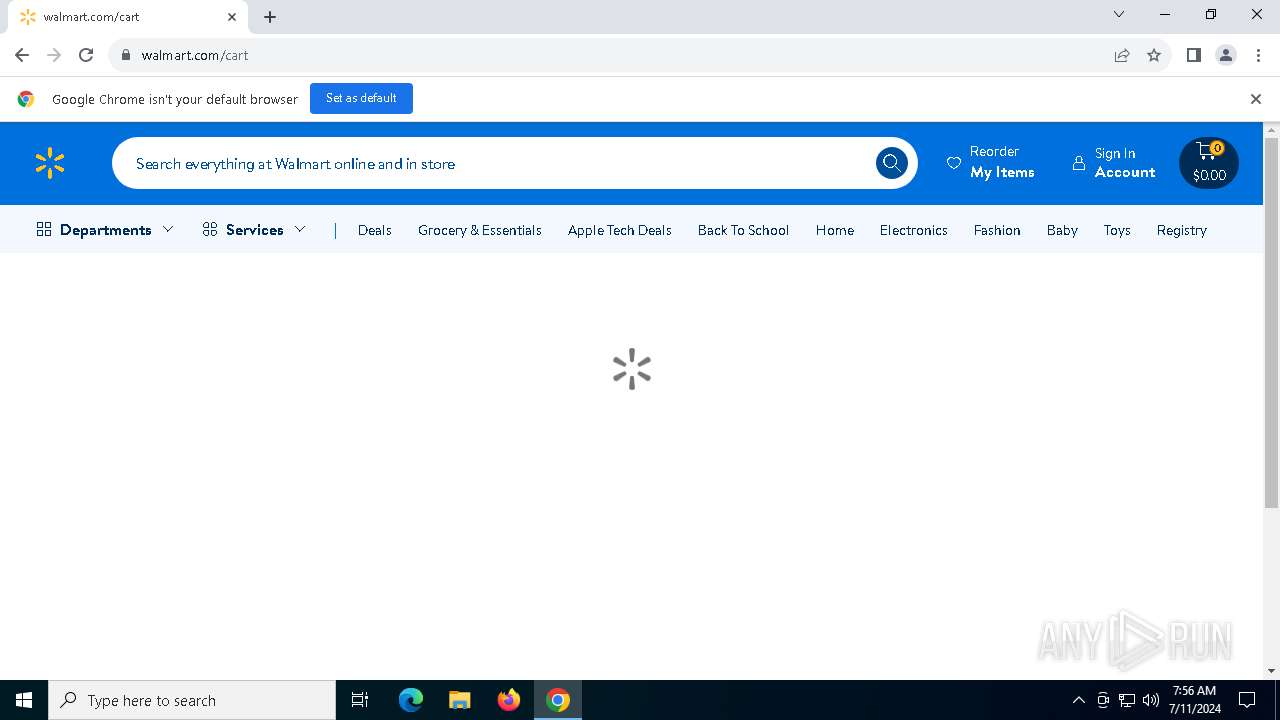The height and width of the screenshot is (720, 1280).
Task: Bookmark this page with the star icon
Action: tap(1154, 55)
